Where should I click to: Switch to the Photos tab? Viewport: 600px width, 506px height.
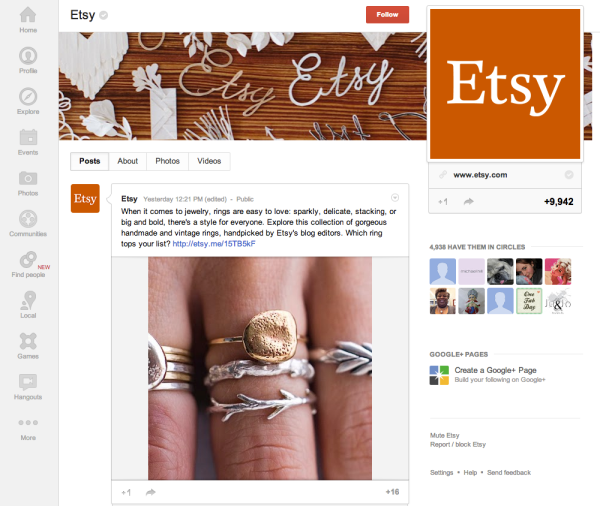[x=167, y=161]
